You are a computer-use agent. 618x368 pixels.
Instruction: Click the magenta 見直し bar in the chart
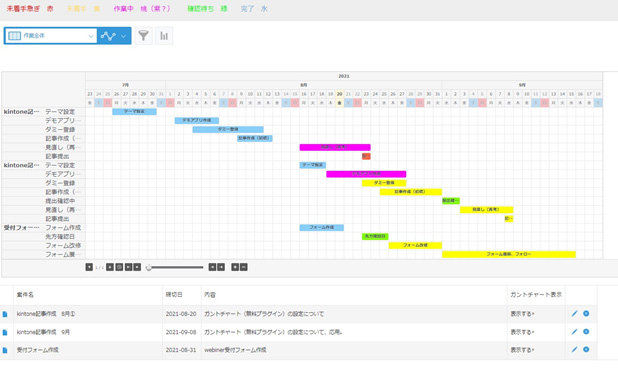335,147
